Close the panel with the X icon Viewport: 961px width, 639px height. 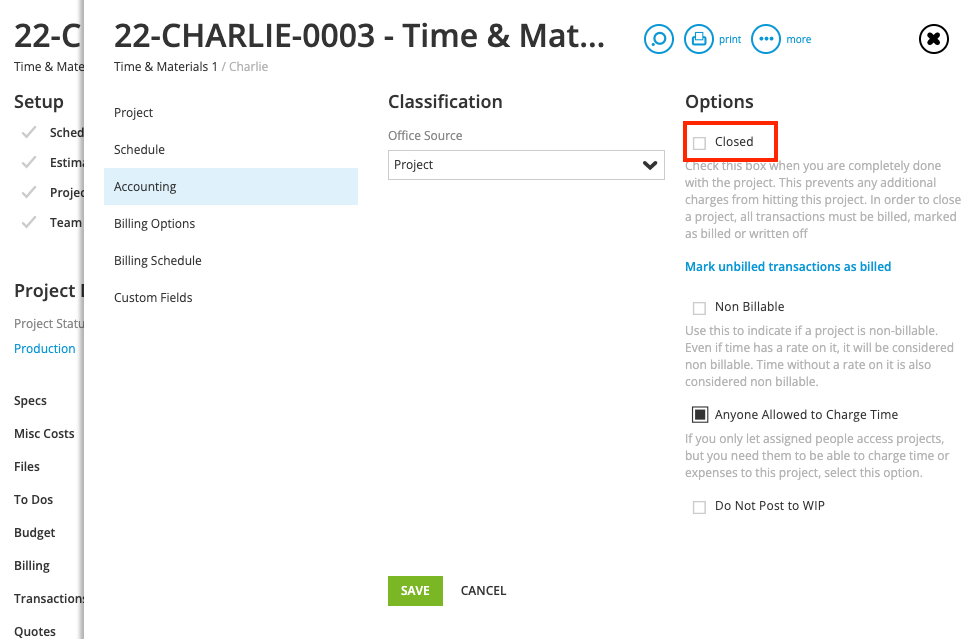(933, 39)
